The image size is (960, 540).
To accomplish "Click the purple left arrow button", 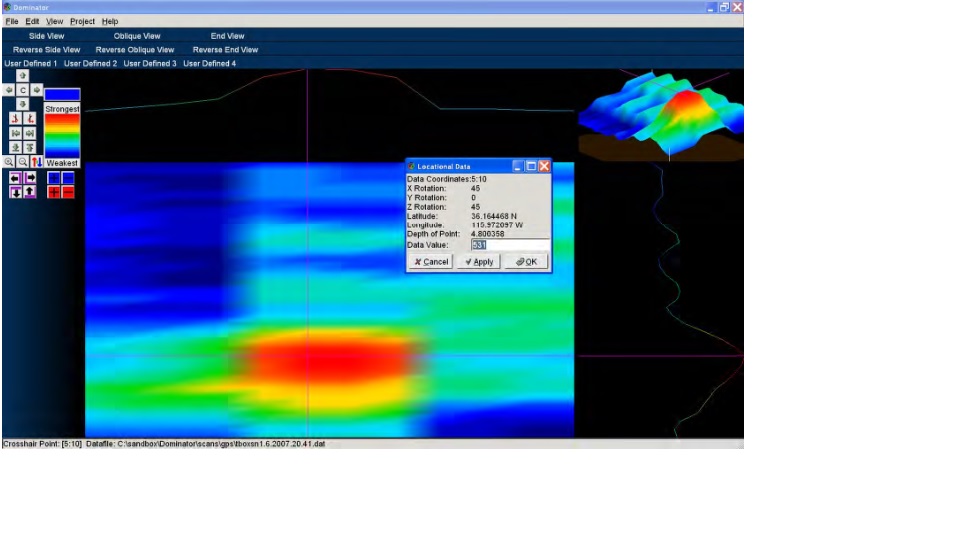I will pos(15,178).
